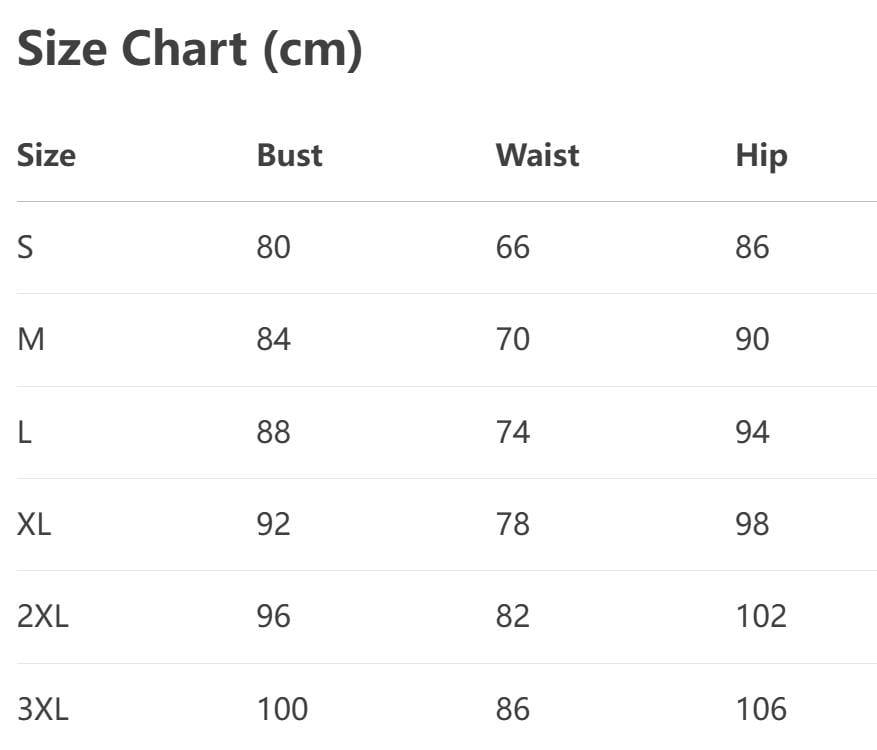Click the 2XL size row label

click(x=43, y=616)
